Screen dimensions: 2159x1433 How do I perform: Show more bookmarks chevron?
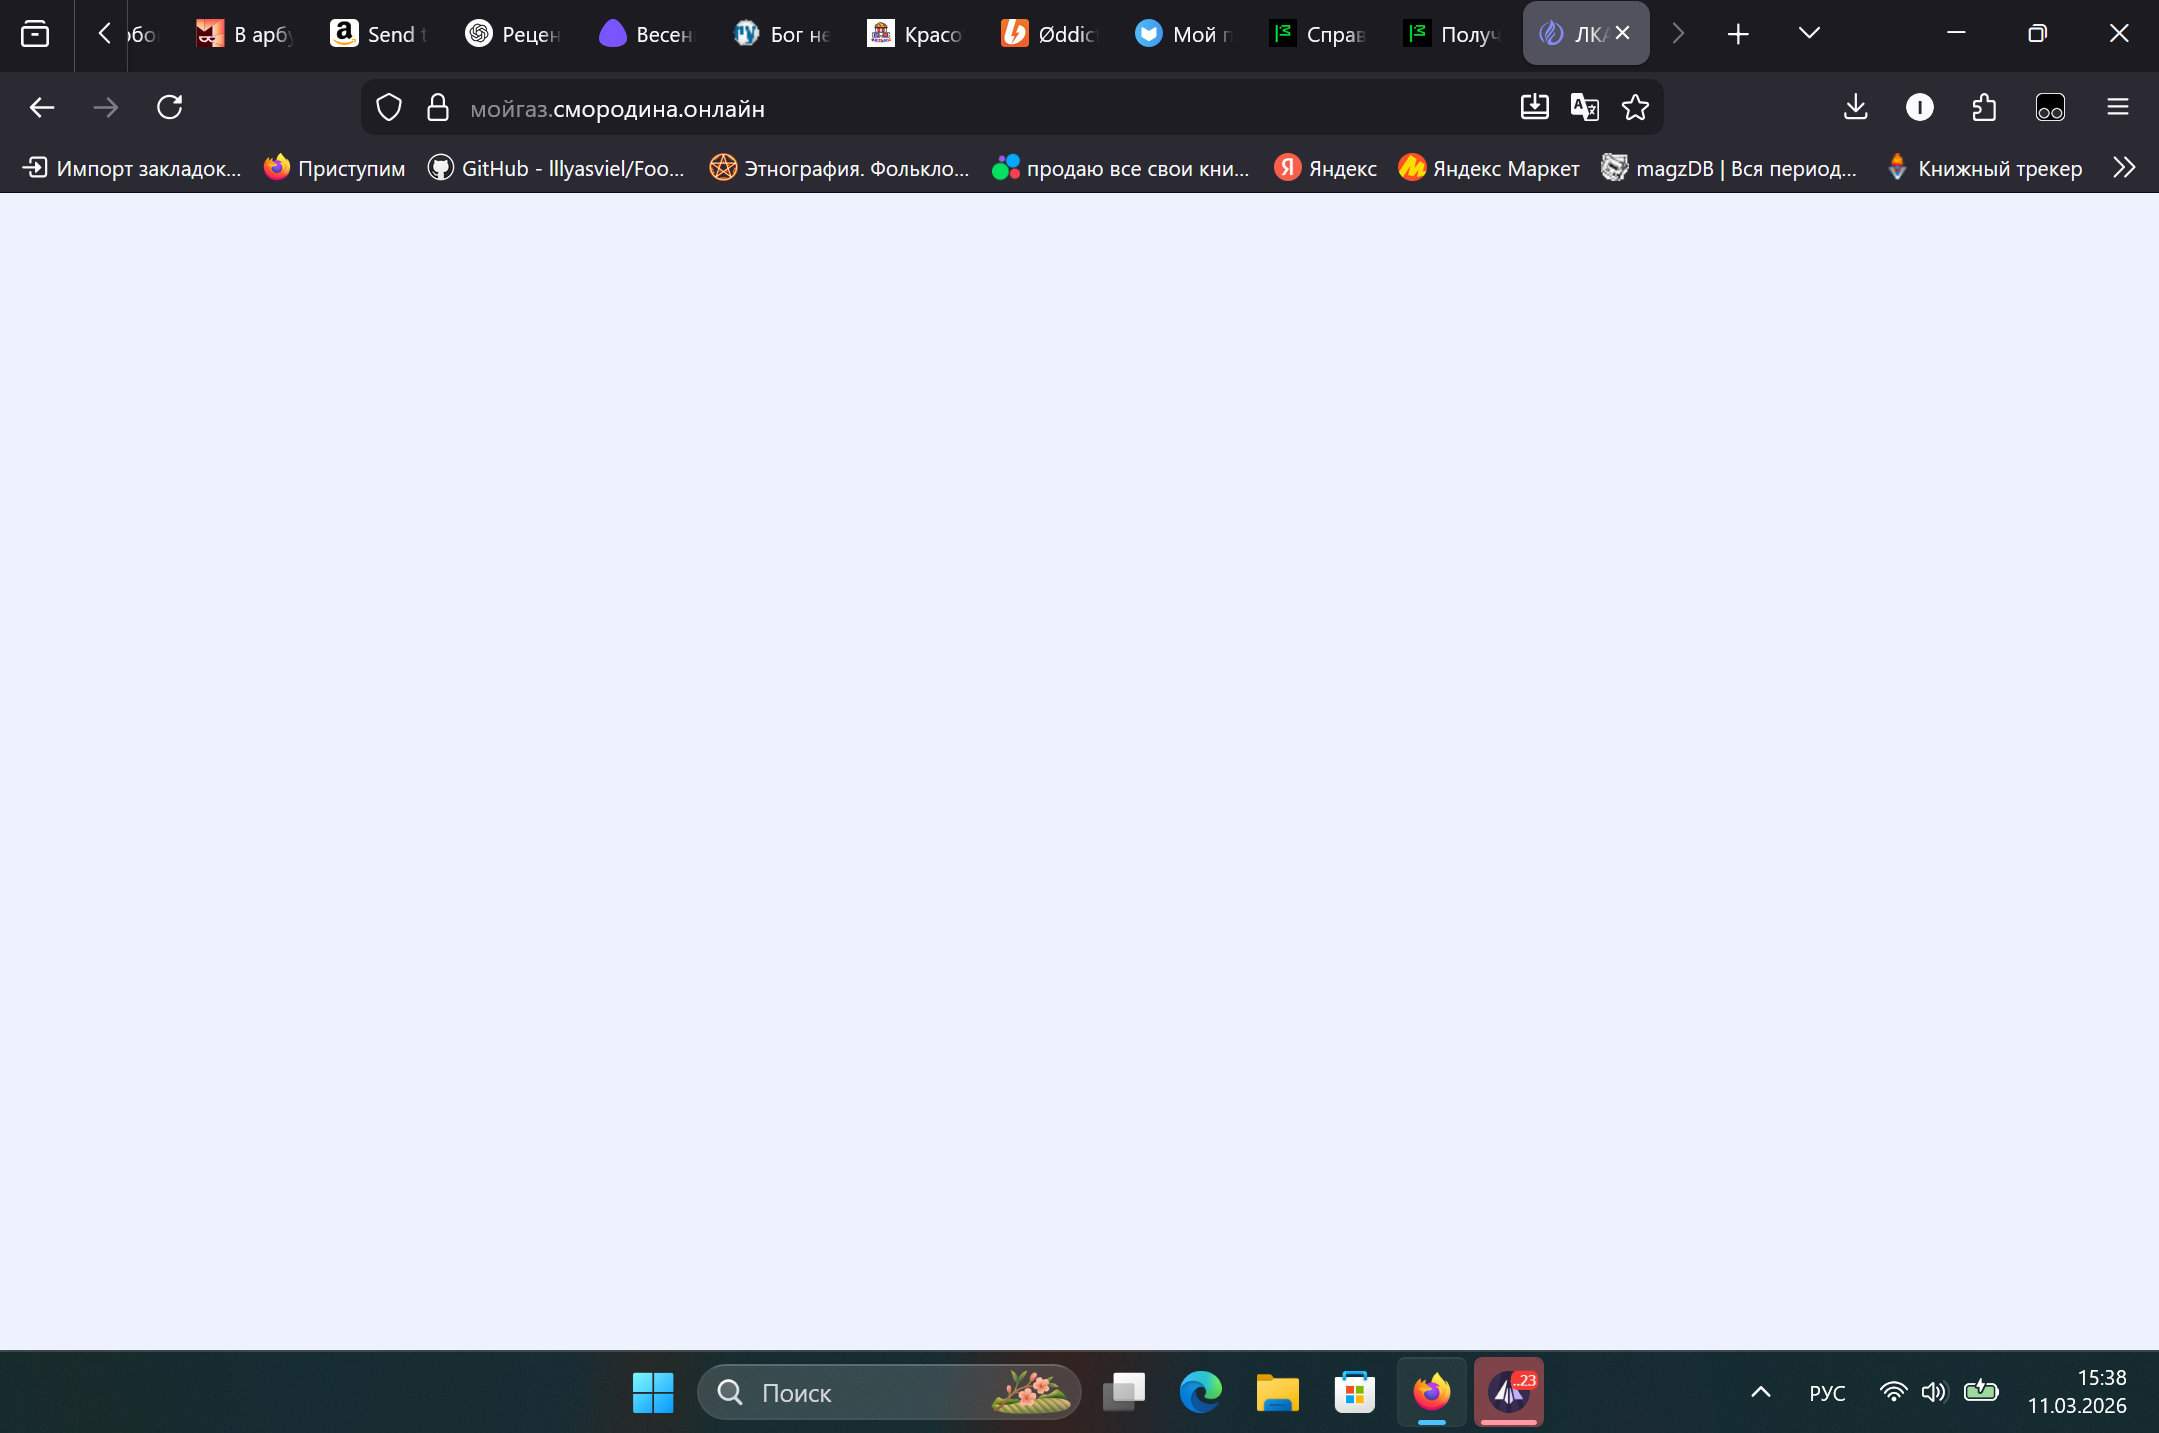[2124, 168]
